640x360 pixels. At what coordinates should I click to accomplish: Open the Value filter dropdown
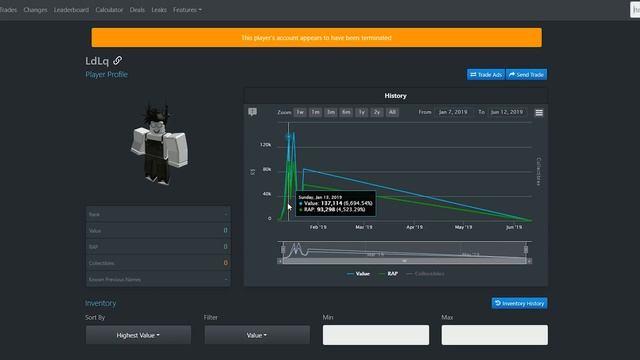(x=257, y=335)
